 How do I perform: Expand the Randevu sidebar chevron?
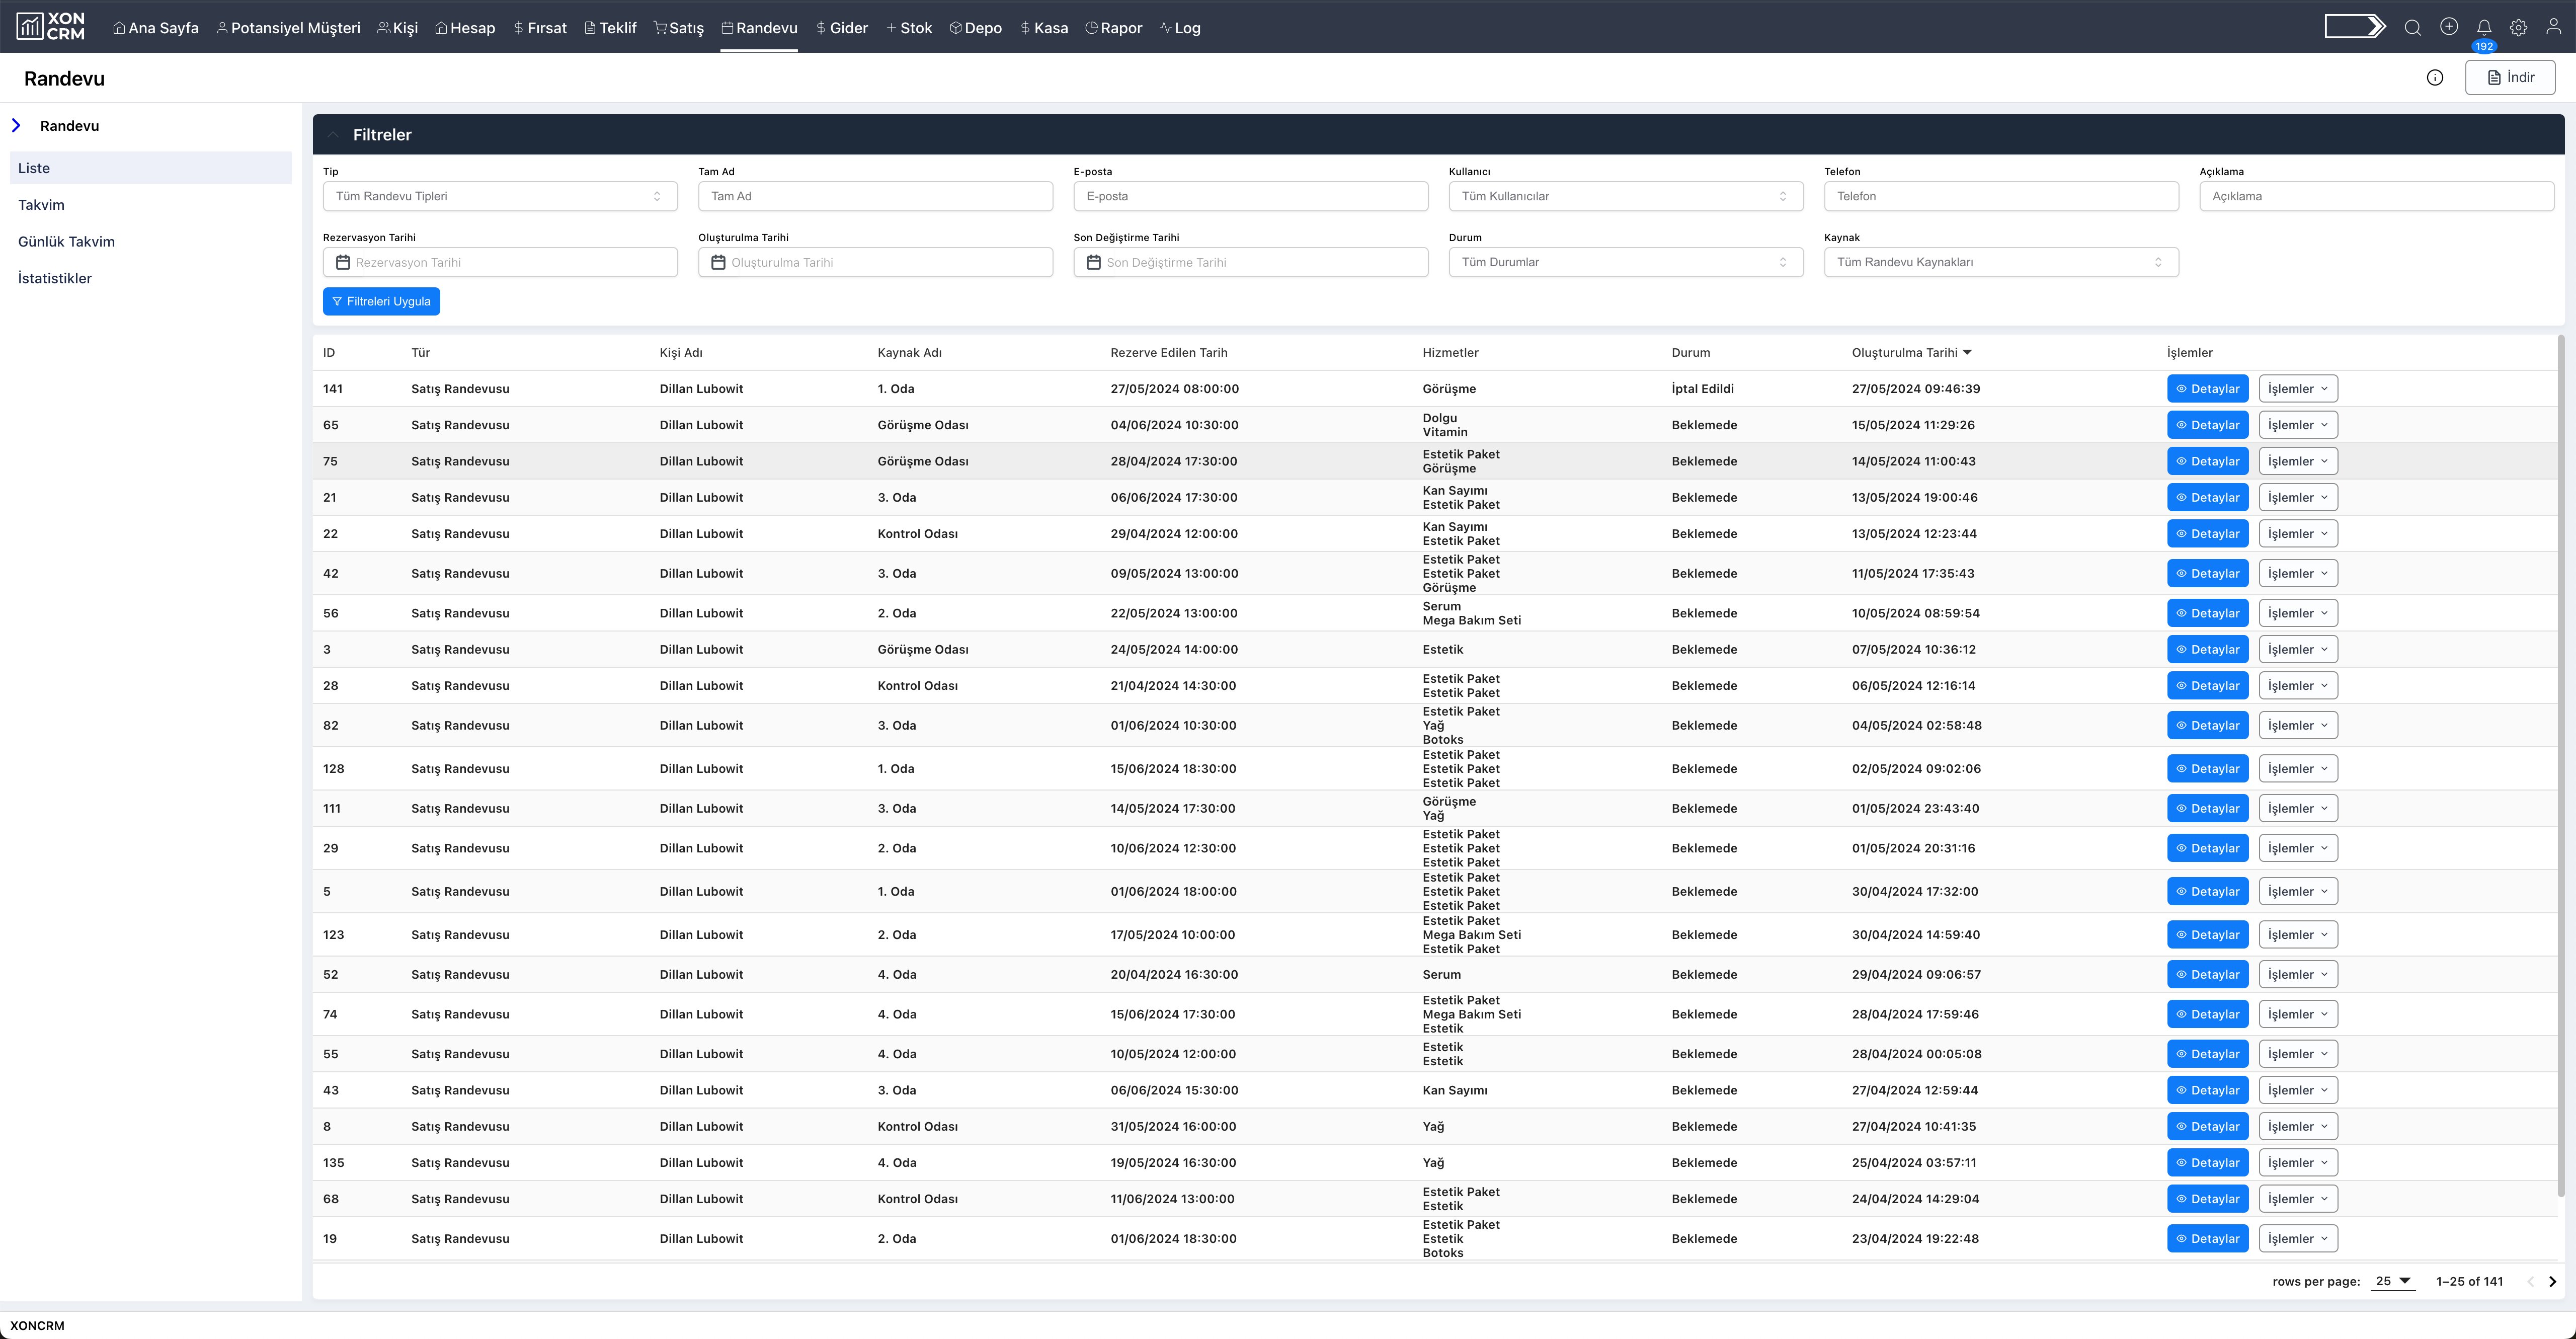[16, 125]
